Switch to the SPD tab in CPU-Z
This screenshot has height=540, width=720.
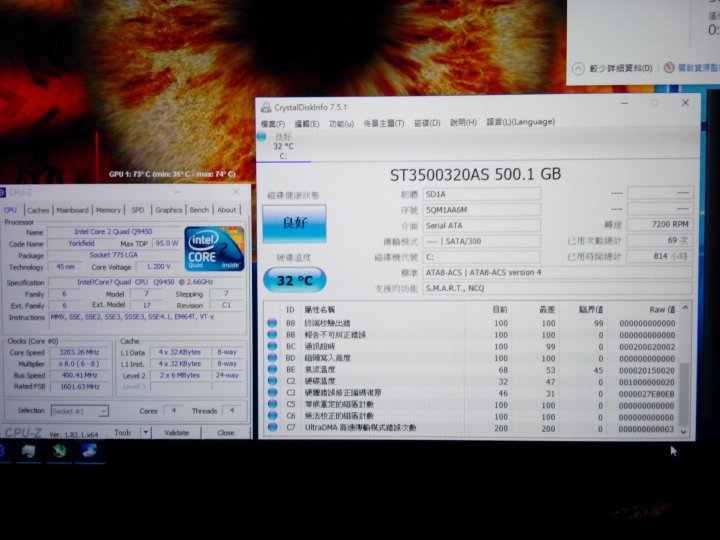(x=138, y=210)
